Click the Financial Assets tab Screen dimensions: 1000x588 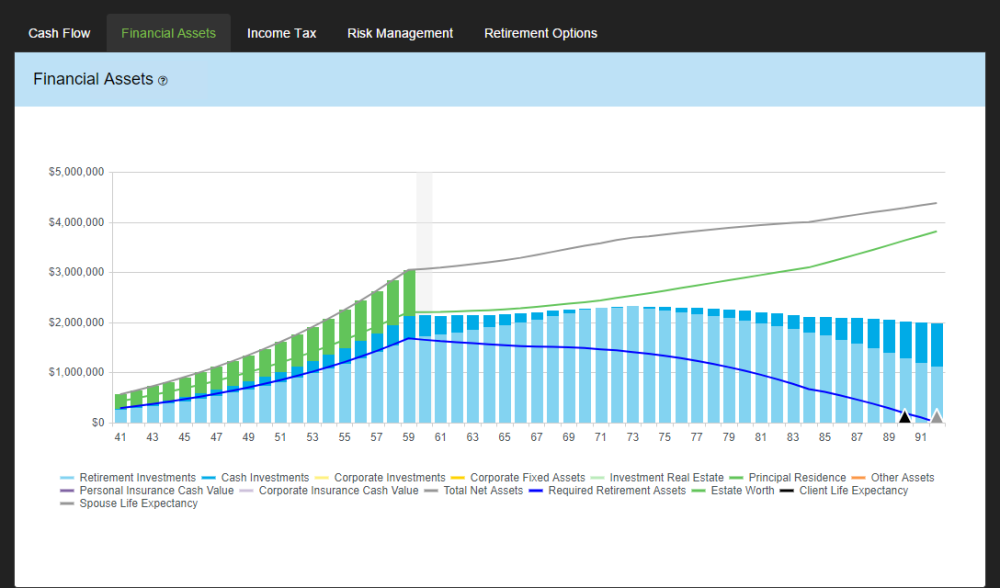168,33
